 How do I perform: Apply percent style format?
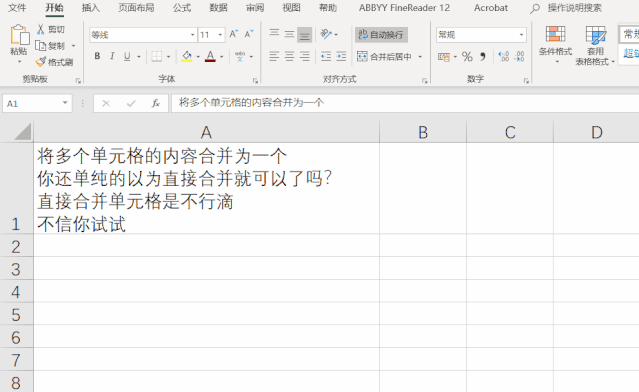[x=467, y=57]
